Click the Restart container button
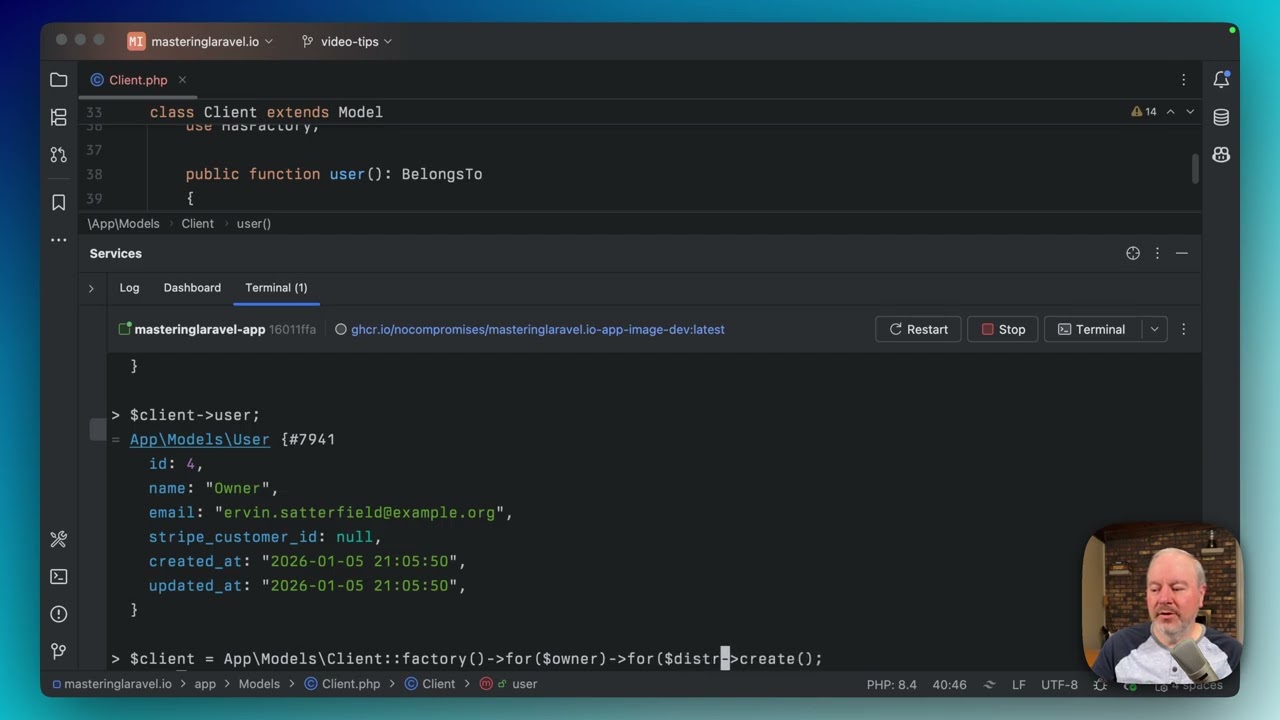This screenshot has height=720, width=1280. [918, 329]
